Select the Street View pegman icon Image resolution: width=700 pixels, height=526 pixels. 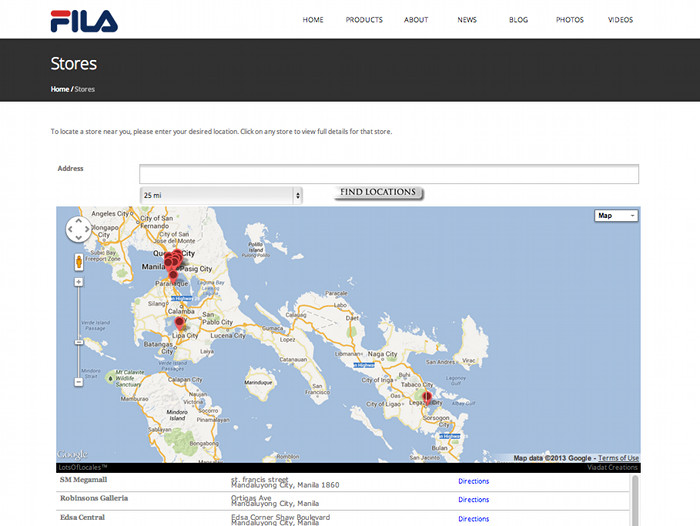[x=79, y=263]
